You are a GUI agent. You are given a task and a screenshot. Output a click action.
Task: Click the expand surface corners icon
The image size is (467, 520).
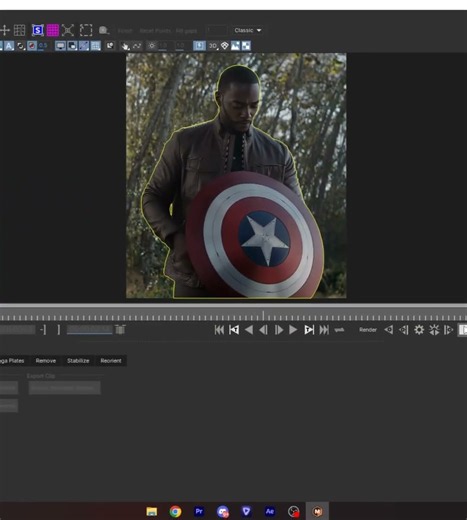[x=68, y=30]
